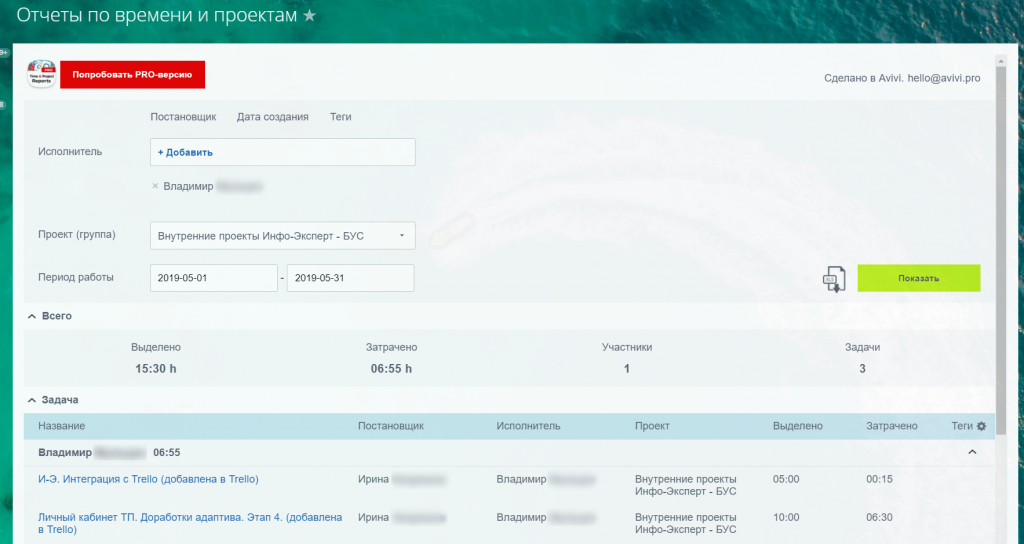Click scrollbar up arrow at top
The image size is (1024, 544).
tap(1000, 61)
